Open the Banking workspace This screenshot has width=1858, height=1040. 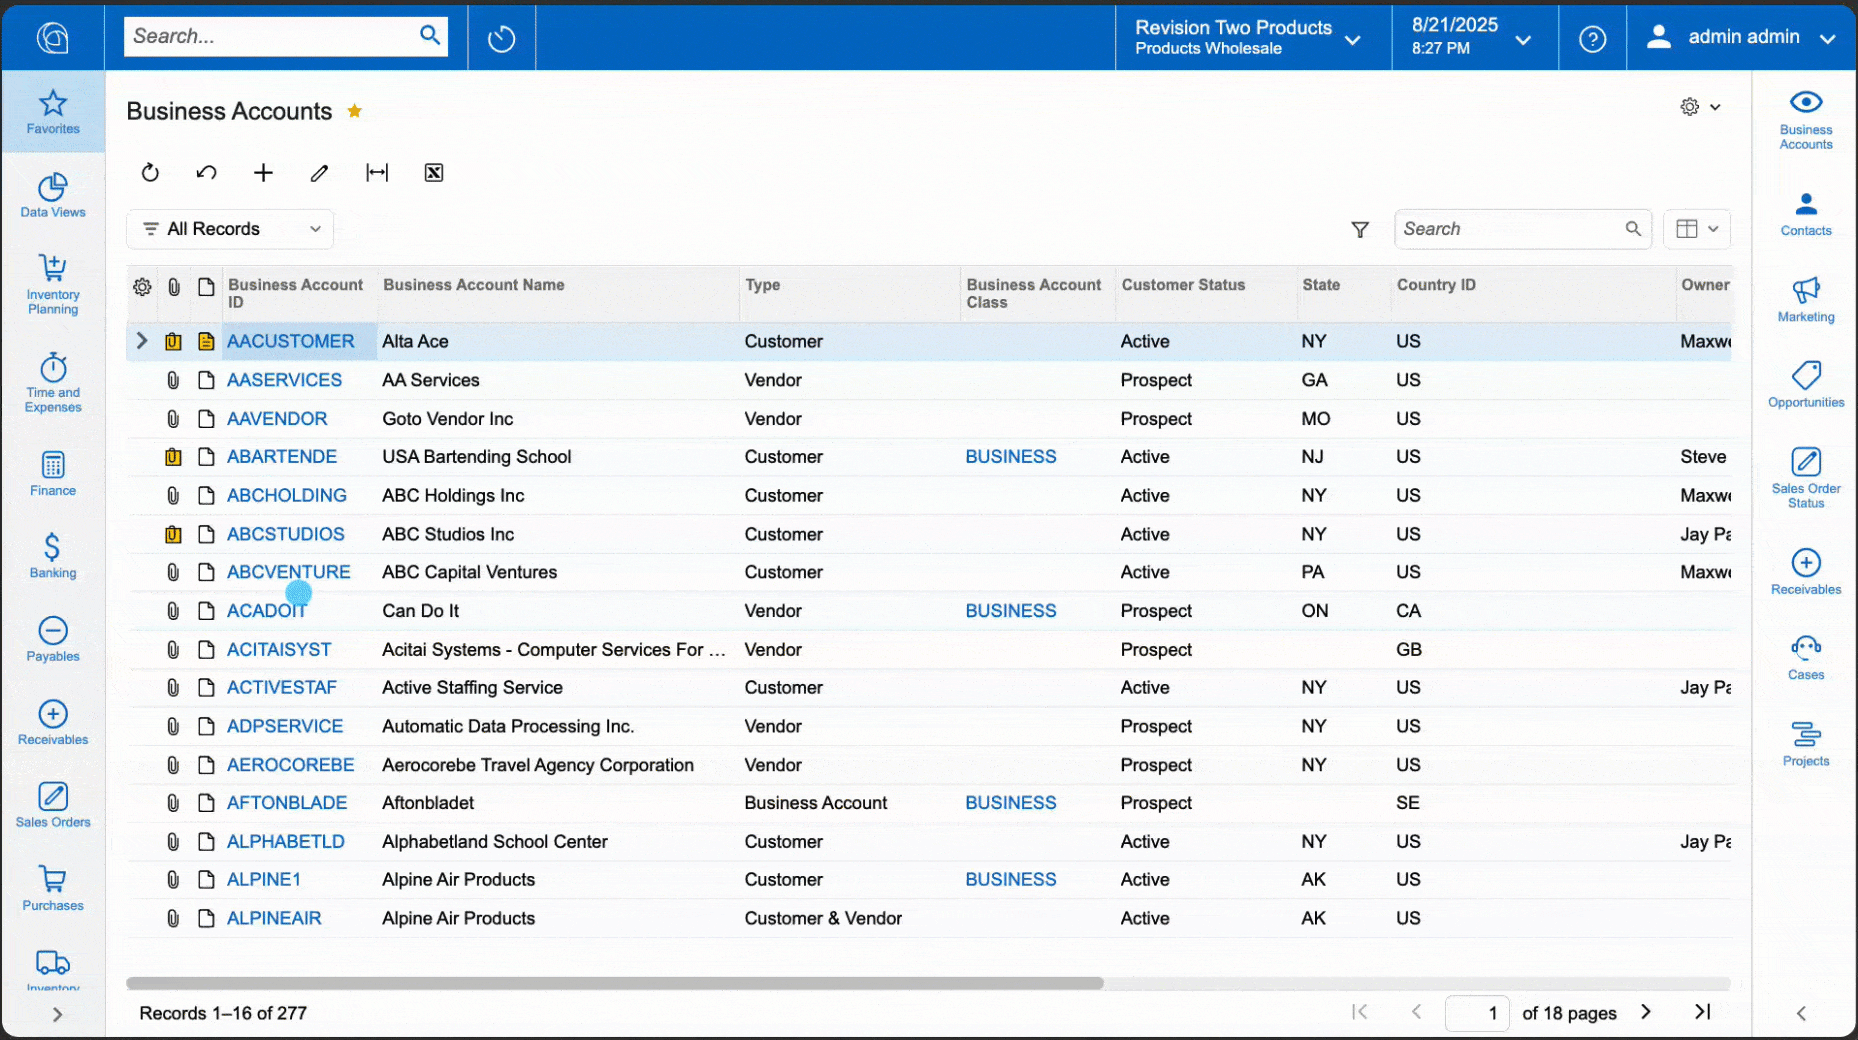(x=53, y=556)
